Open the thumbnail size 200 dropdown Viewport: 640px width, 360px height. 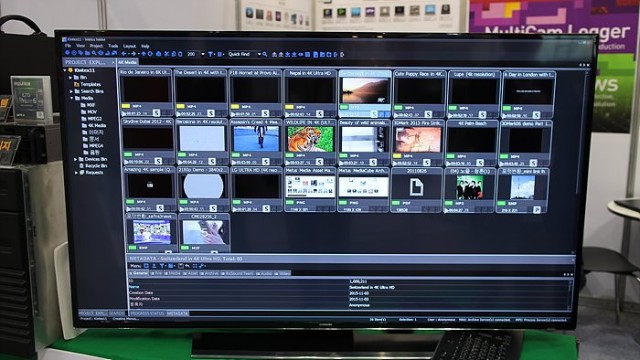coord(203,54)
